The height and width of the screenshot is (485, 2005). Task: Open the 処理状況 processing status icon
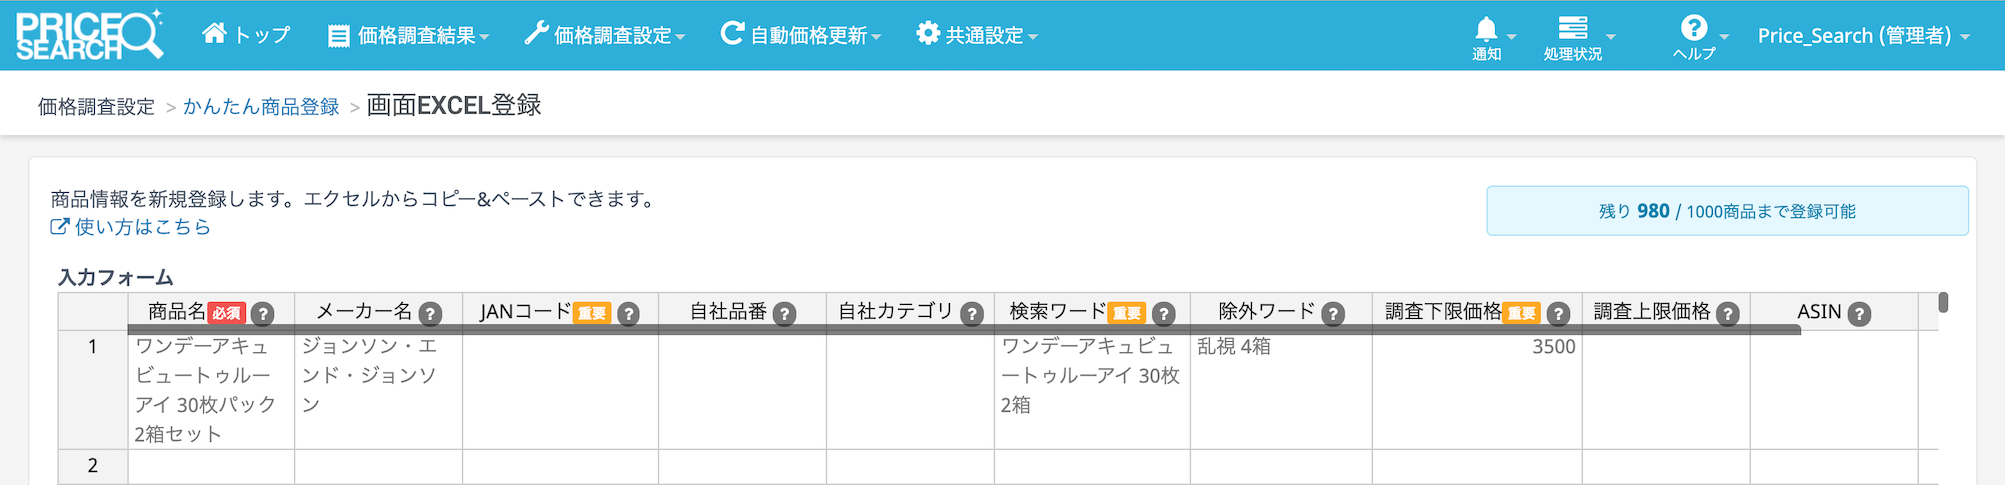[1573, 28]
